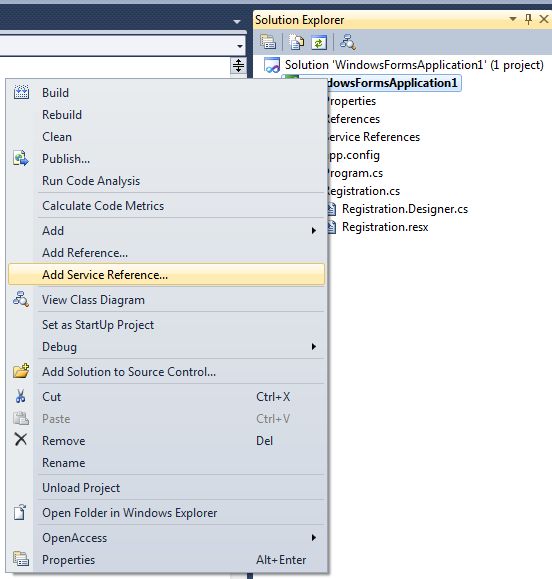Toggle the Solution Explorer auto-hide pin
Viewport: 552px width, 579px height.
click(x=528, y=19)
